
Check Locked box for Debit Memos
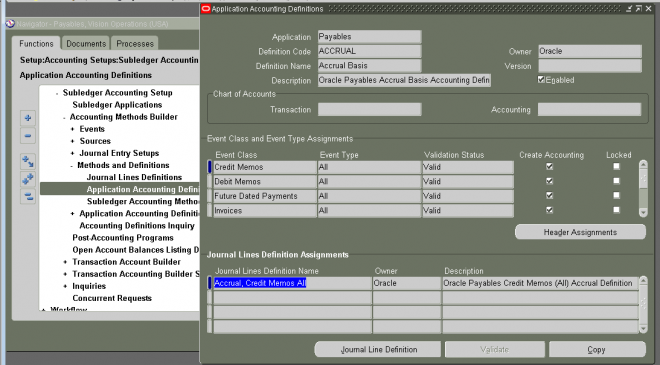coord(617,181)
